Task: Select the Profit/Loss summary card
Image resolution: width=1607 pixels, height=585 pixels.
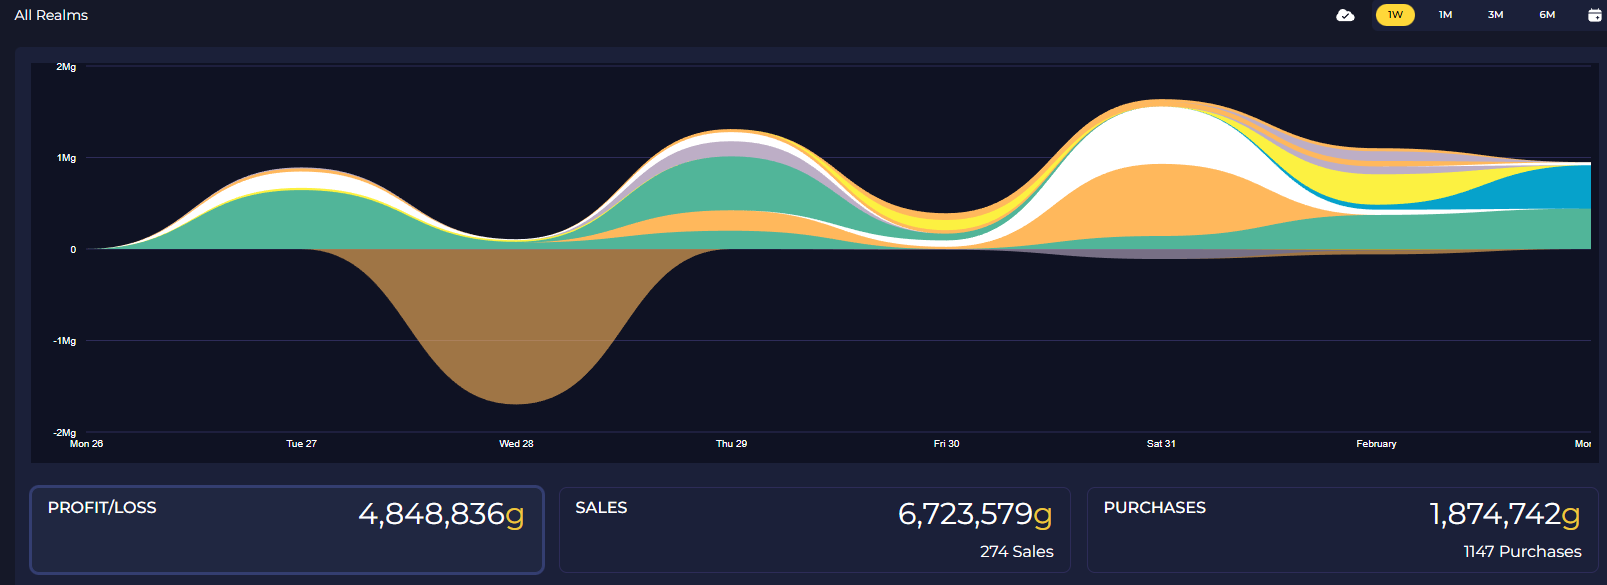Action: click(x=287, y=530)
